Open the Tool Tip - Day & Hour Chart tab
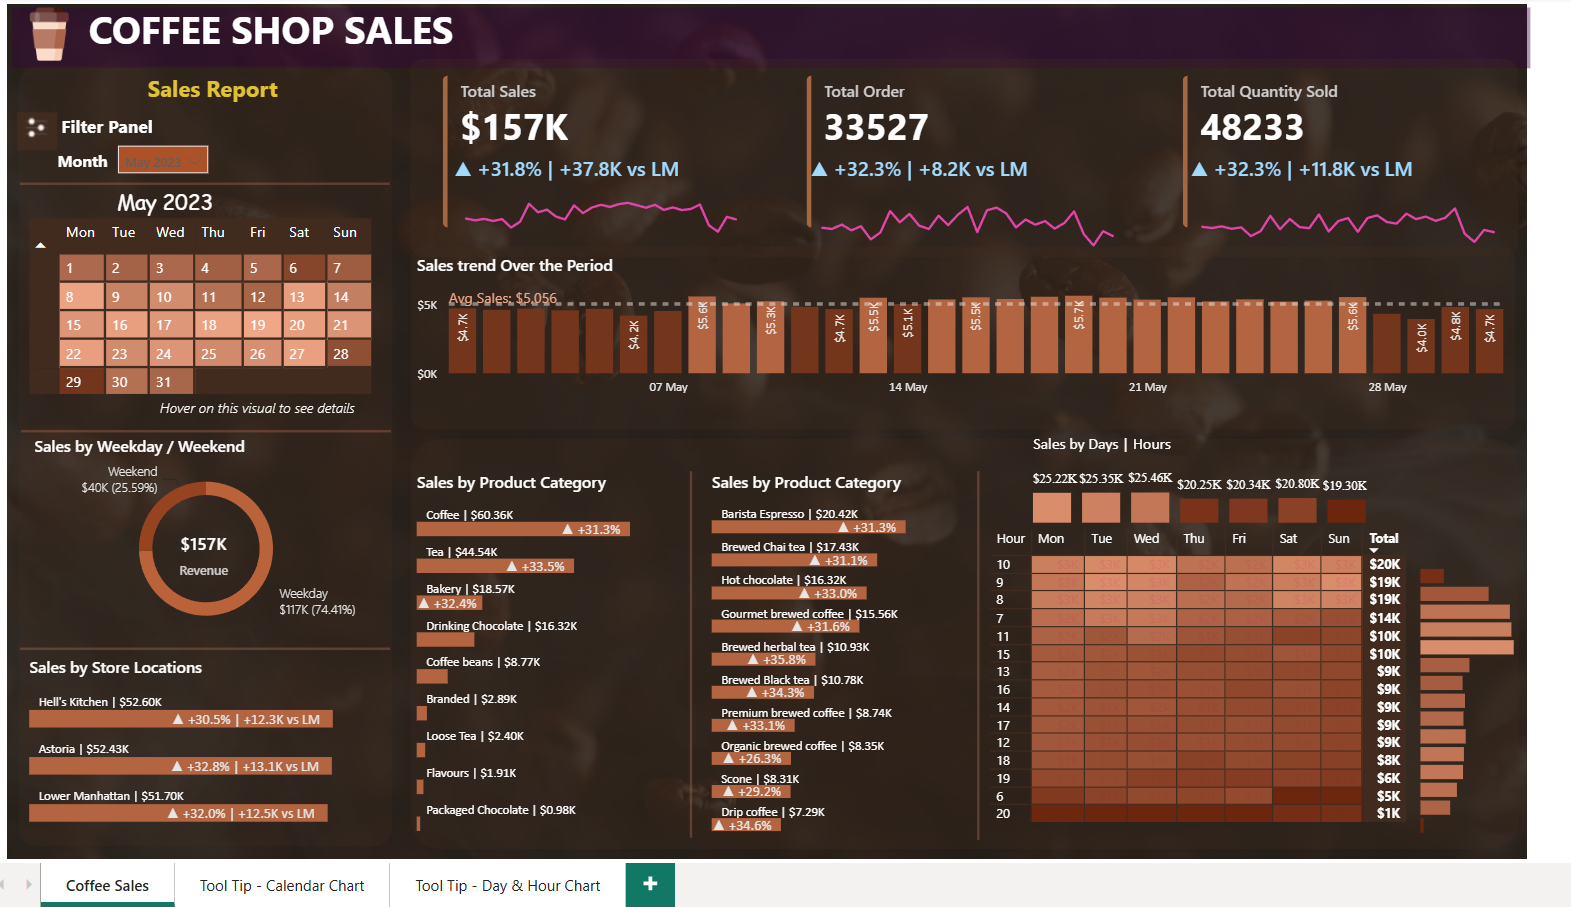Screen dimensions: 1571x907 click(508, 885)
